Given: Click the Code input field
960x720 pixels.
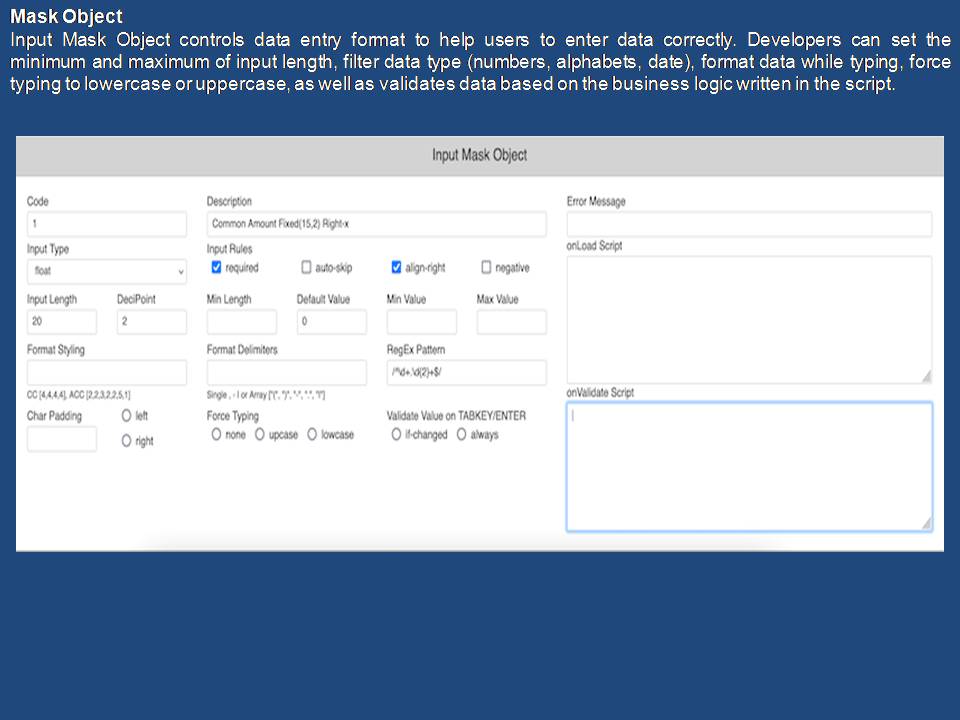Looking at the screenshot, I should [x=106, y=224].
